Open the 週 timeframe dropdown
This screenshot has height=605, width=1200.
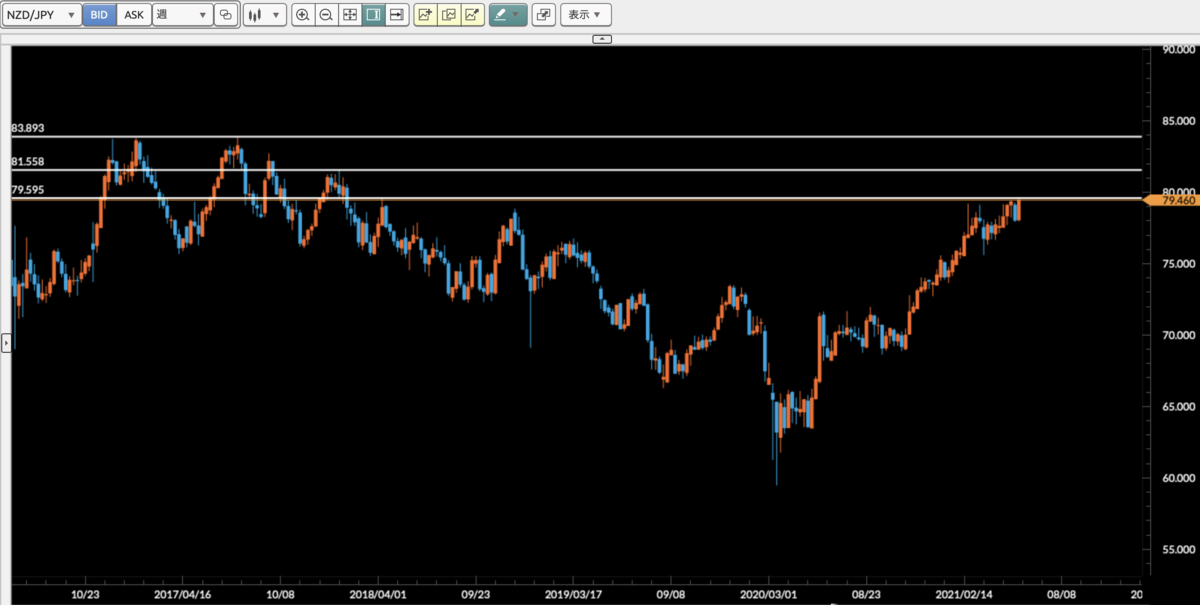(x=182, y=15)
